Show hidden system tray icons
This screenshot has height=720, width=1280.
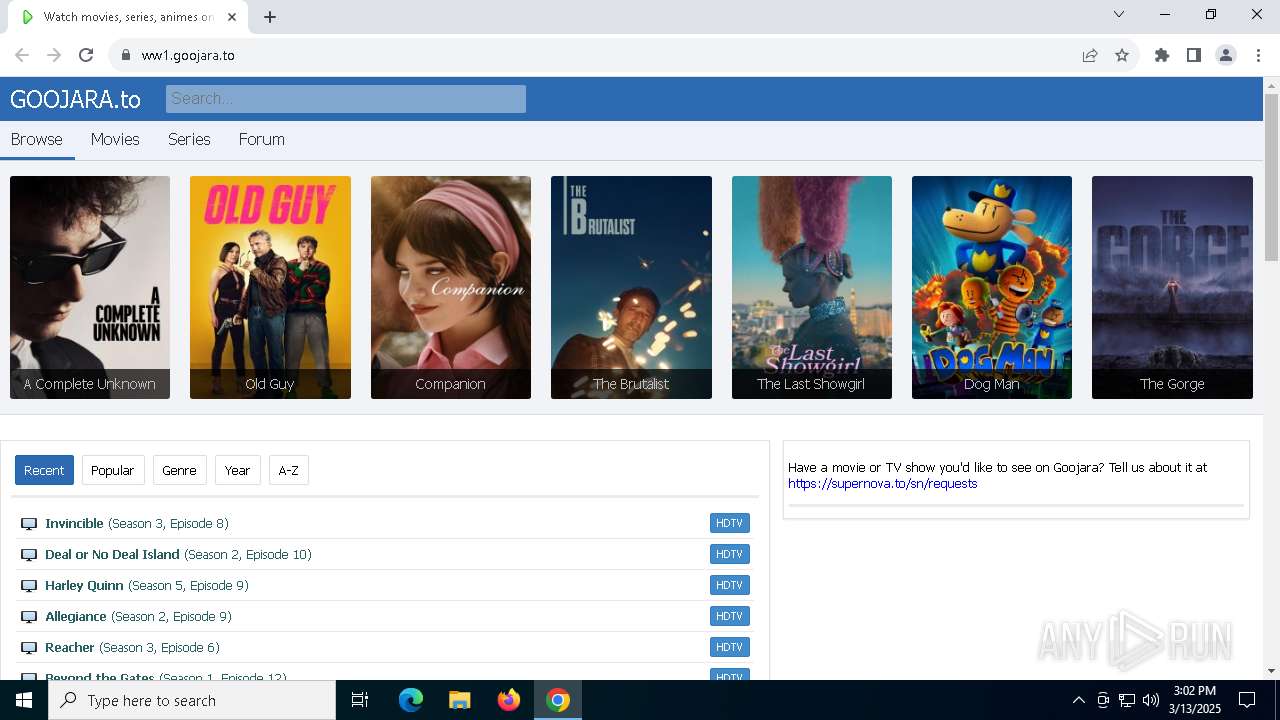pos(1078,700)
